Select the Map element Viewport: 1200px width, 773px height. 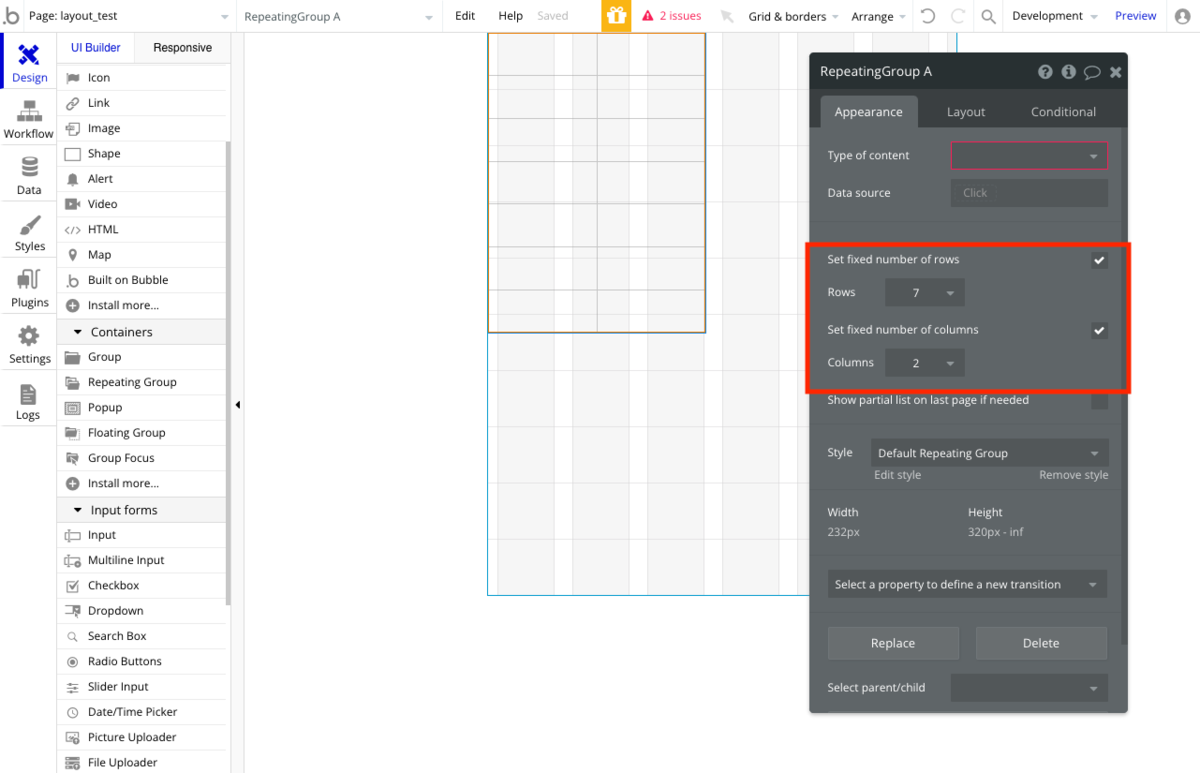tap(143, 255)
